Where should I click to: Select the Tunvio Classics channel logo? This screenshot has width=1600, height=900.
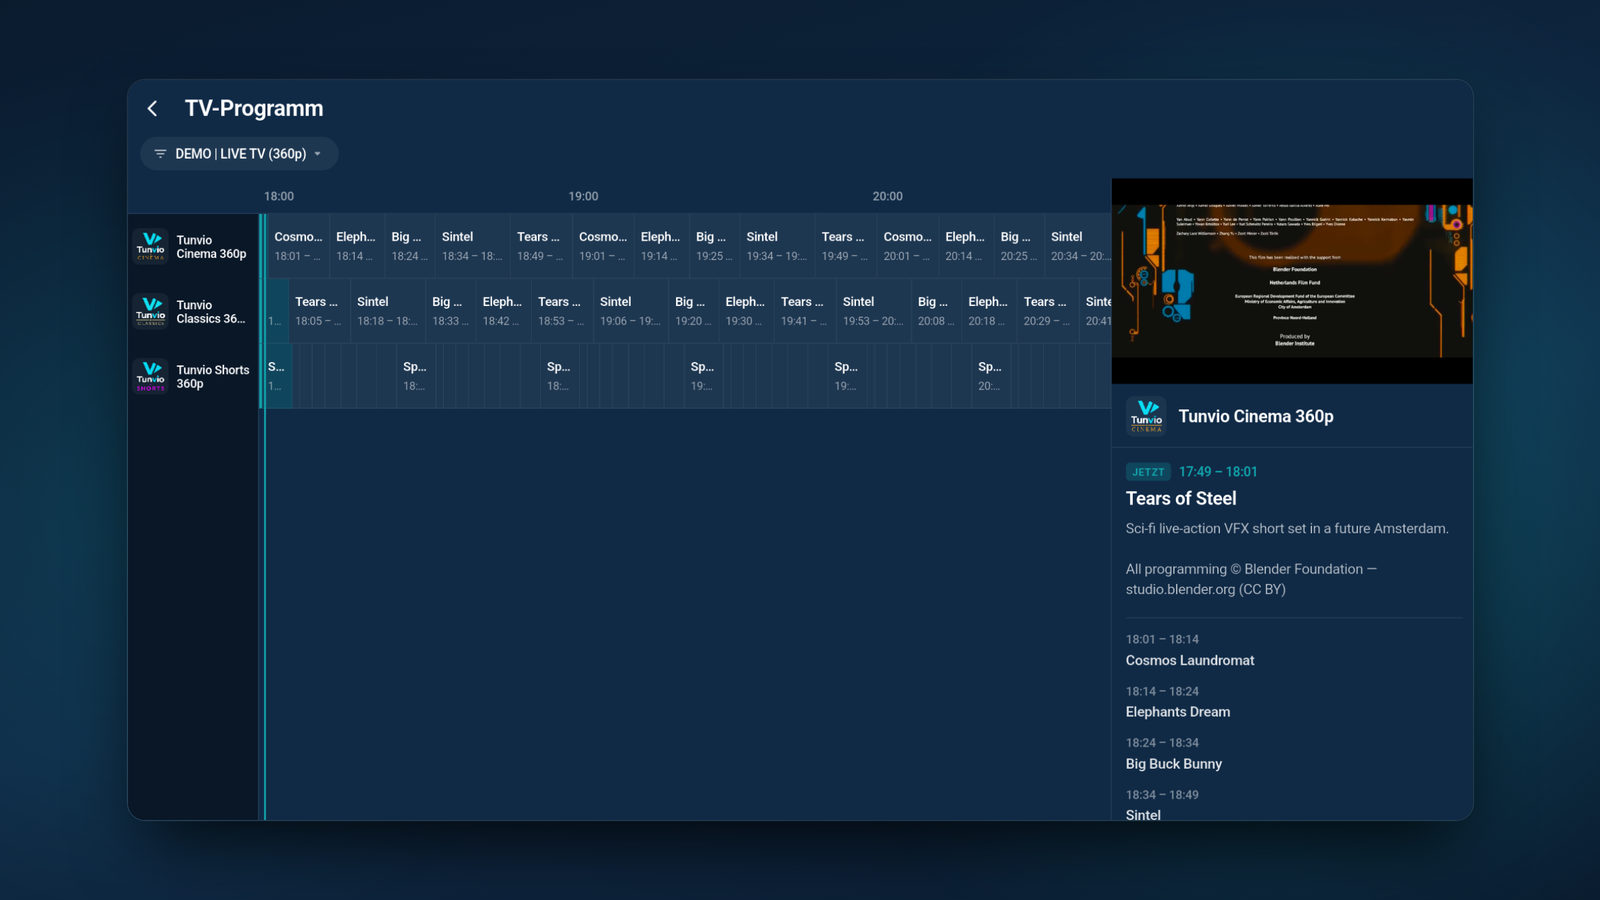point(151,311)
